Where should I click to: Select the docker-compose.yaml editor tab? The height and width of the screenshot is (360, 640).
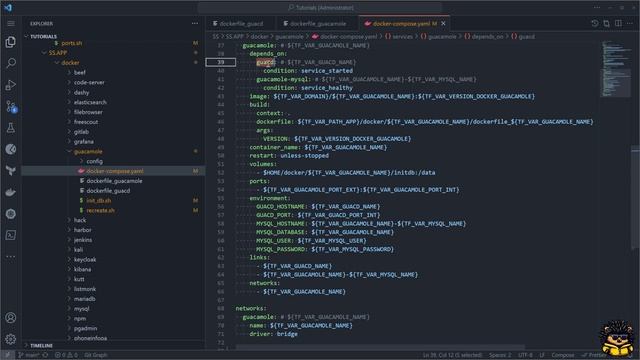(401, 24)
